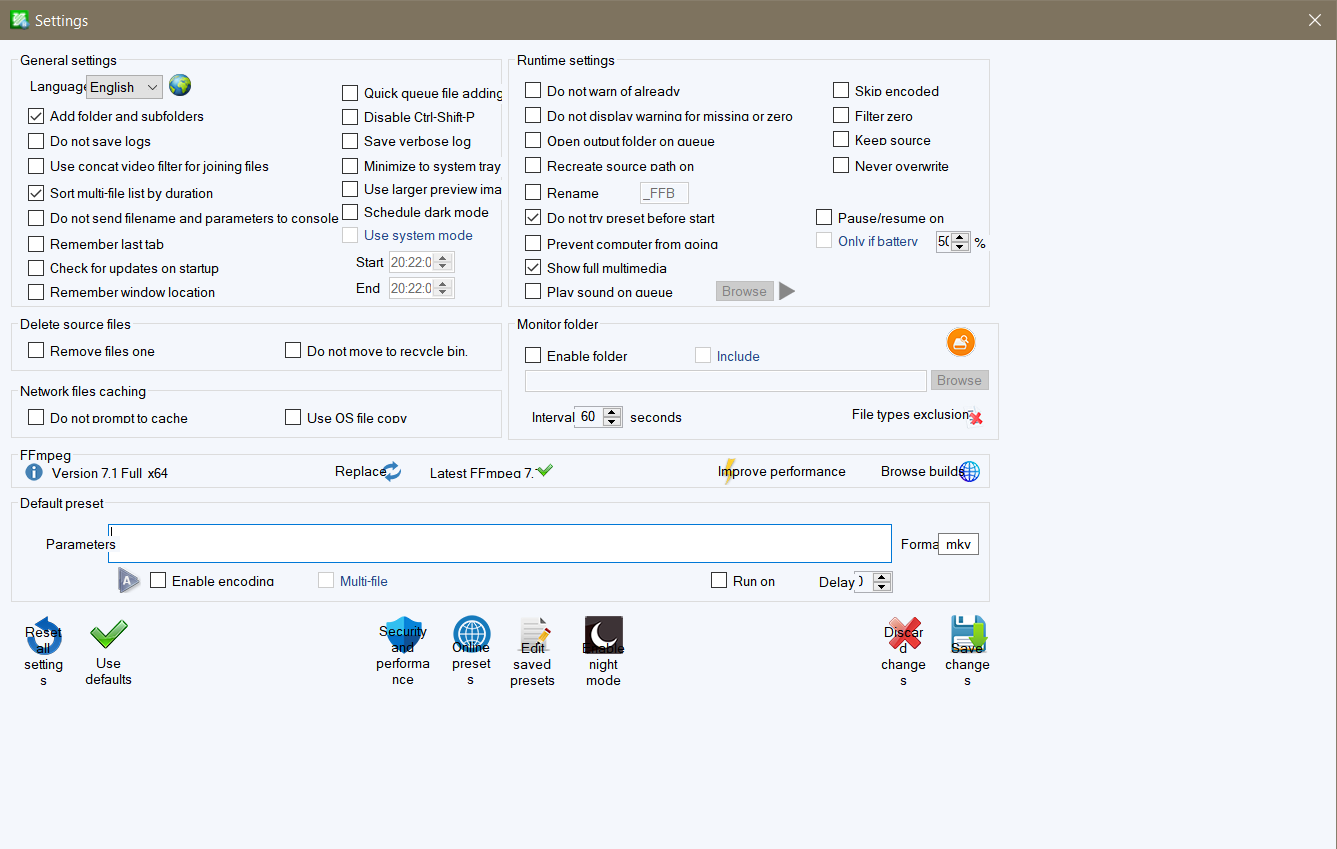Click the Interval seconds stepper arrows
Viewport: 1337px width, 849px height.
click(613, 417)
